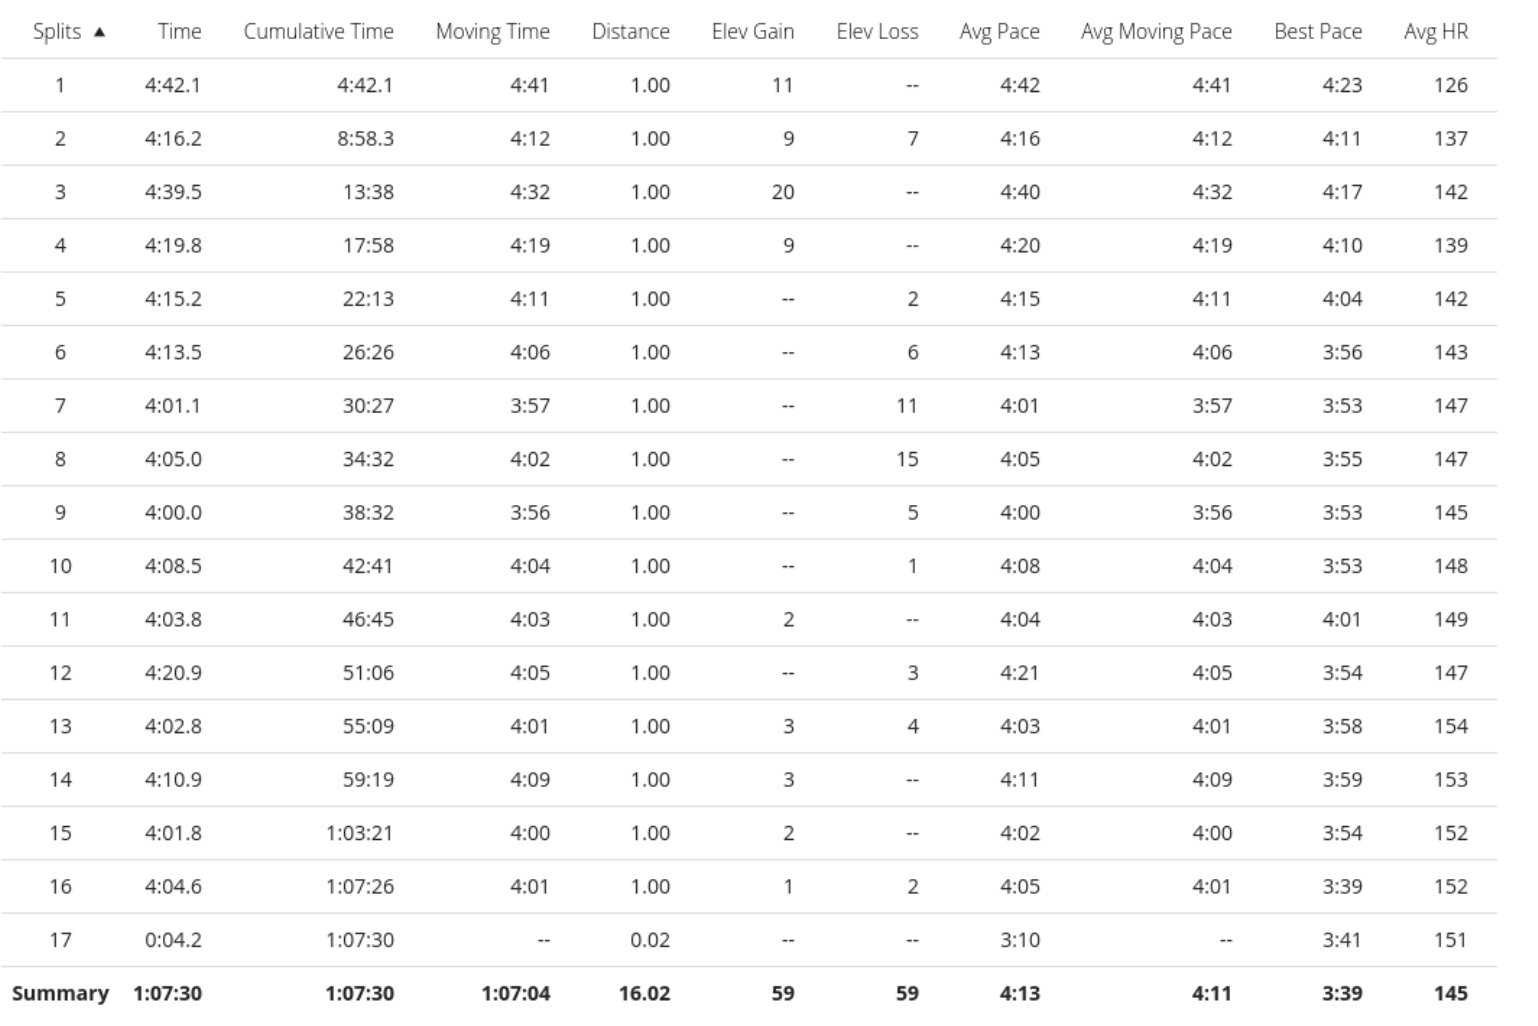Sort table by Time column header

click(x=179, y=31)
